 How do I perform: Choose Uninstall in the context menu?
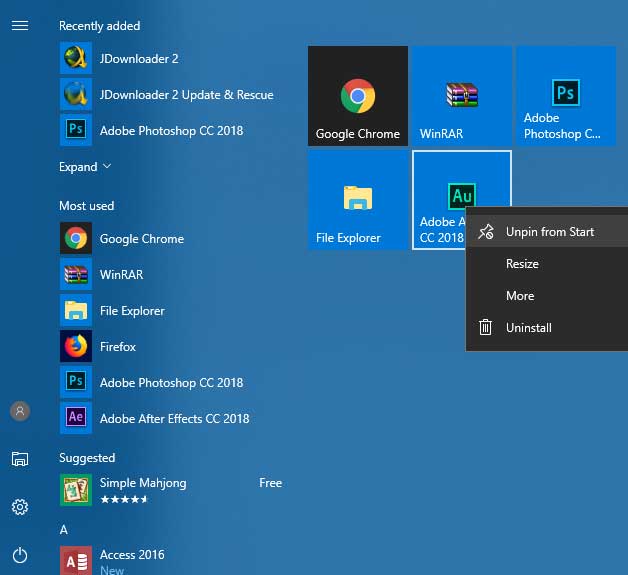coord(547,328)
